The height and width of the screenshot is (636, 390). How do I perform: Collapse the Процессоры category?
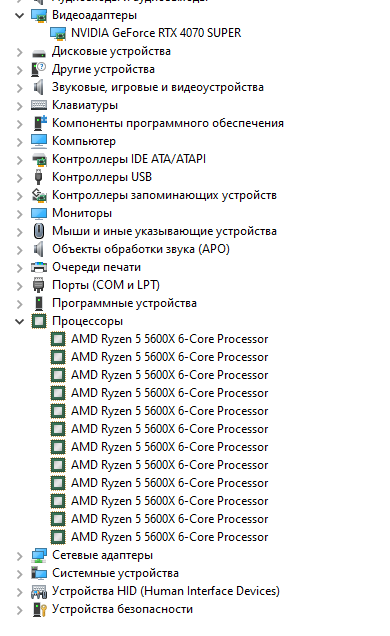[x=19, y=322]
